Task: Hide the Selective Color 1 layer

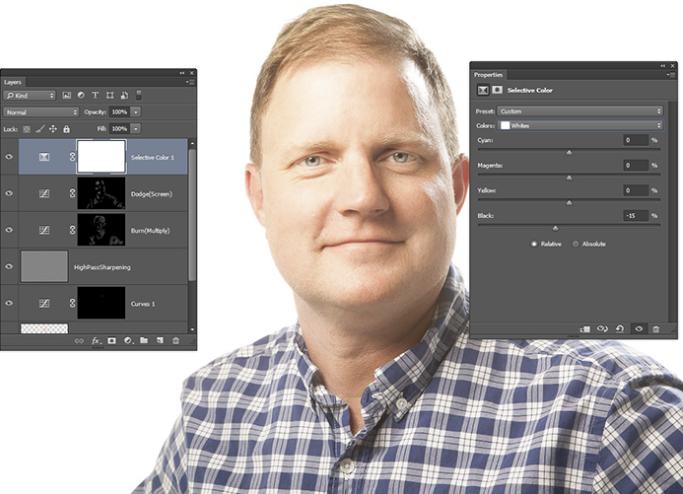Action: coord(9,157)
